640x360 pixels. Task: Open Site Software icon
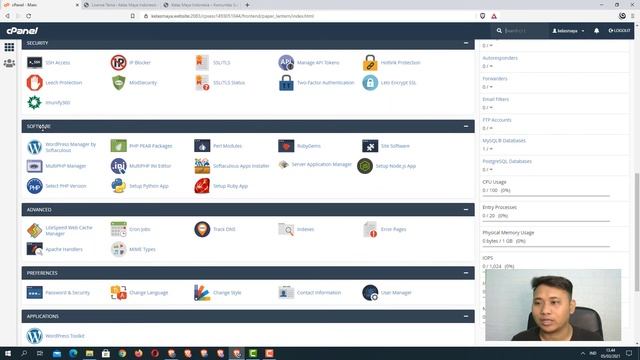click(x=370, y=146)
